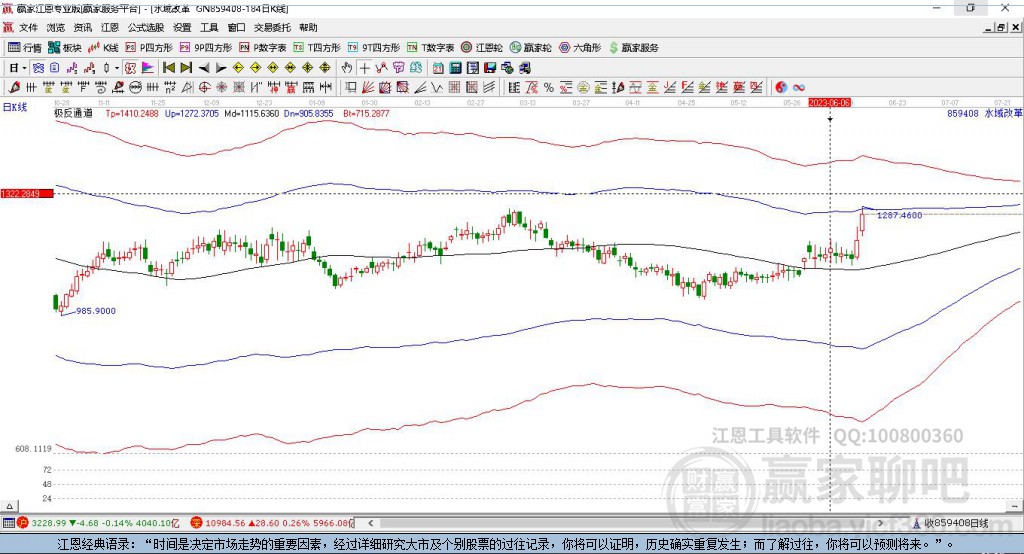Click the Shenzhen index 10984.56 status
The height and width of the screenshot is (554, 1024).
click(272, 523)
